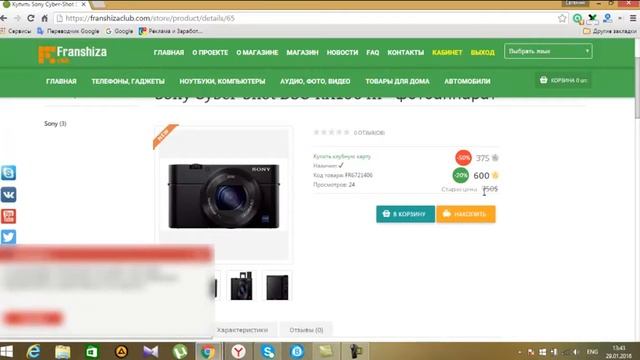Viewport: 640px width, 360px height.
Task: Click the browser address bar
Action: click(x=306, y=18)
